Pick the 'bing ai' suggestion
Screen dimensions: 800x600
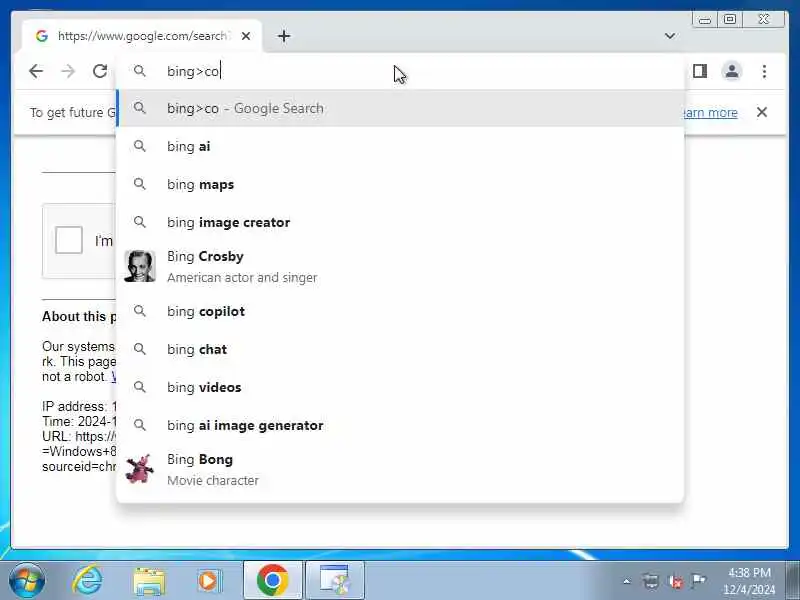click(401, 146)
